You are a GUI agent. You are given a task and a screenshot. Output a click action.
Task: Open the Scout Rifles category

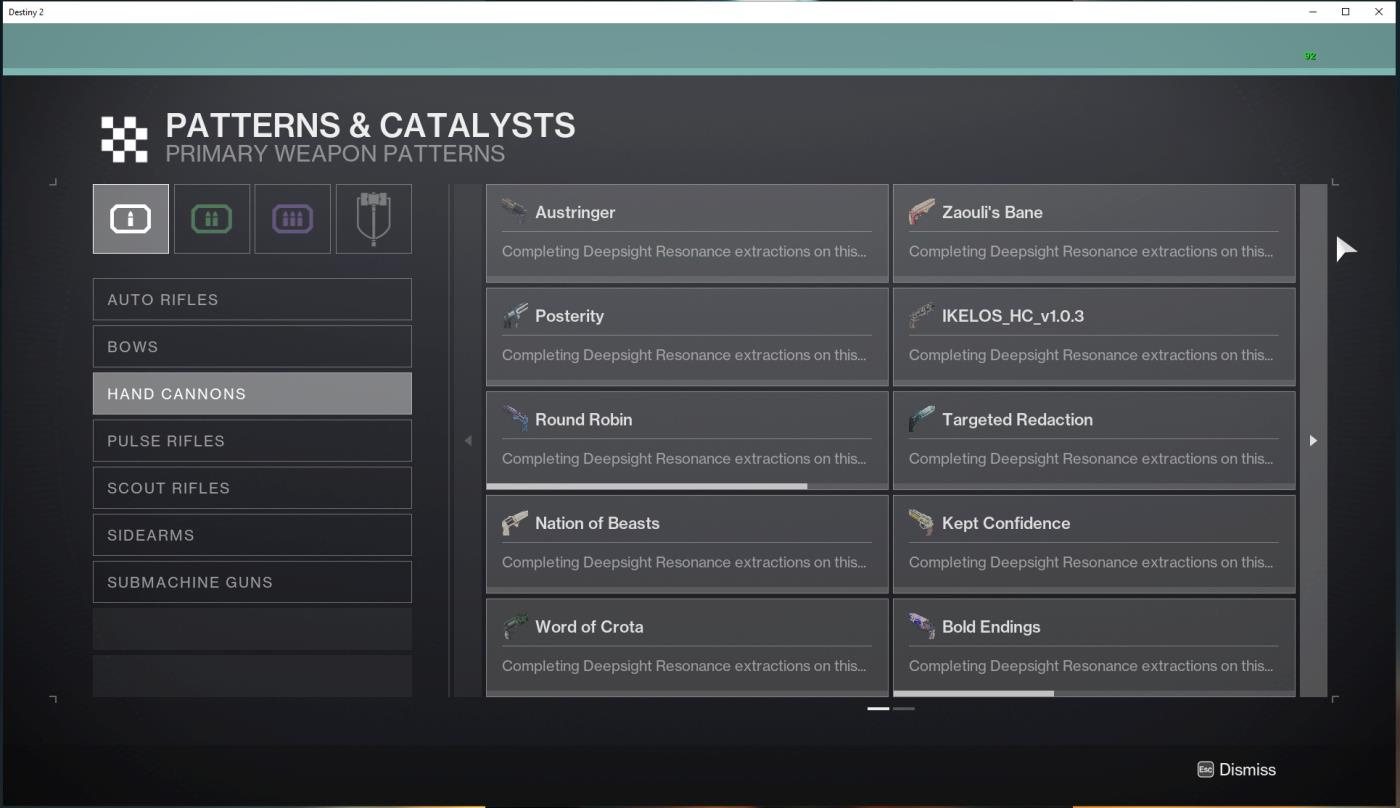pos(252,487)
